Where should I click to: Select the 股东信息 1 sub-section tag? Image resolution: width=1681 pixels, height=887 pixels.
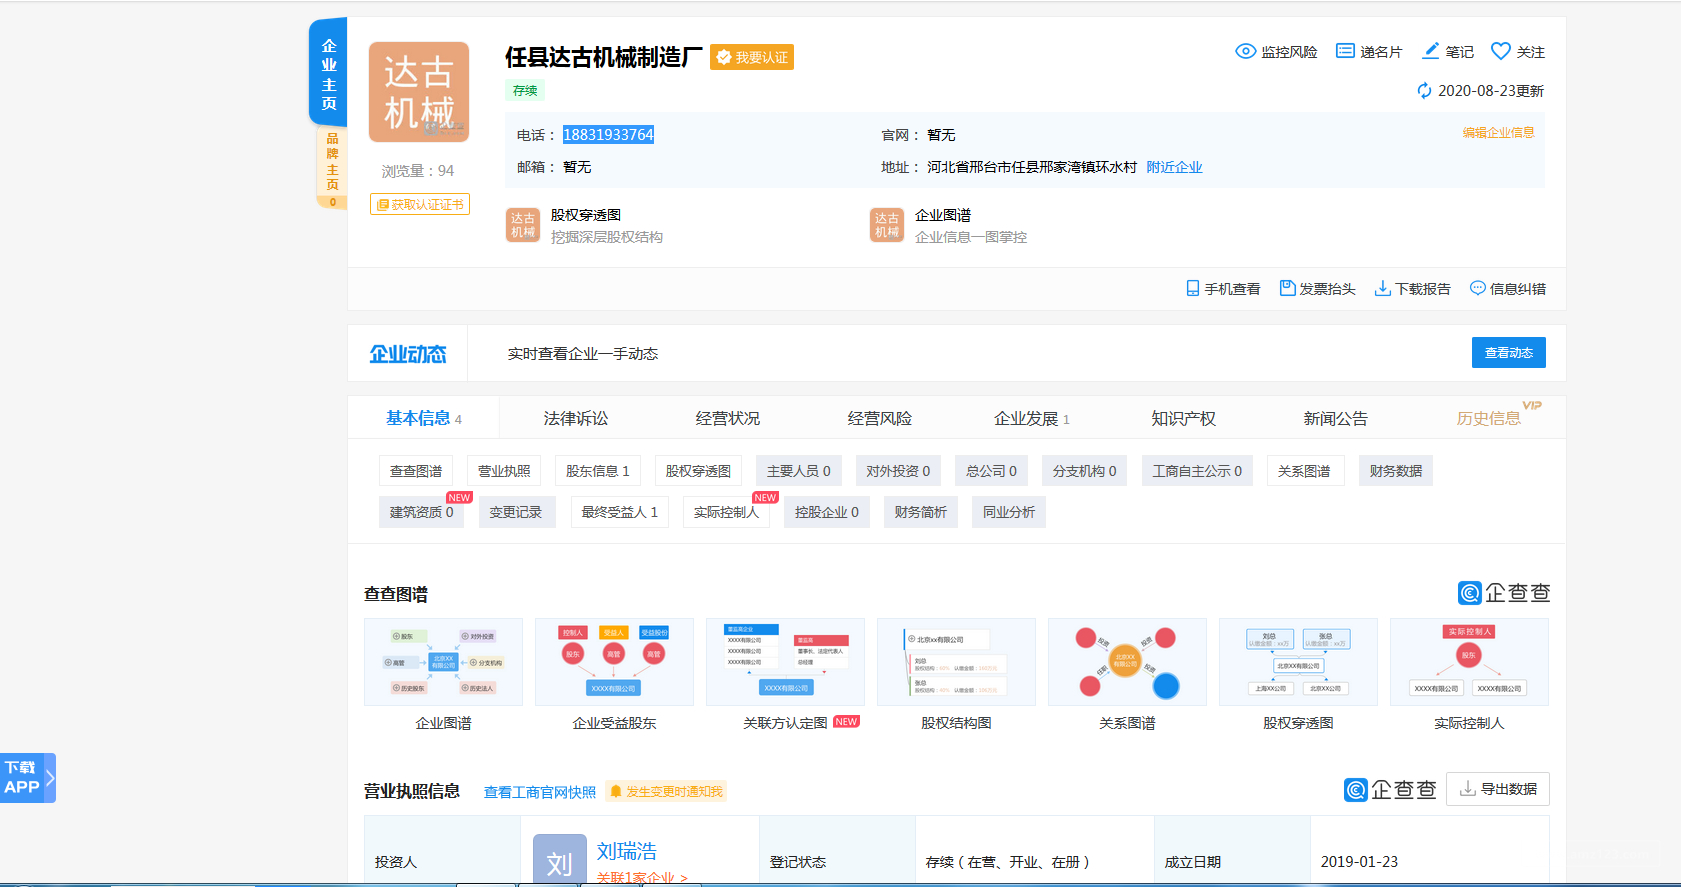(597, 471)
